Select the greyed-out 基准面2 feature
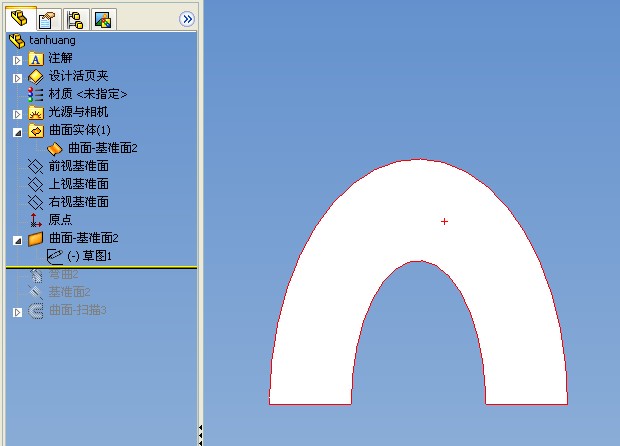The height and width of the screenshot is (446, 620). coord(69,292)
